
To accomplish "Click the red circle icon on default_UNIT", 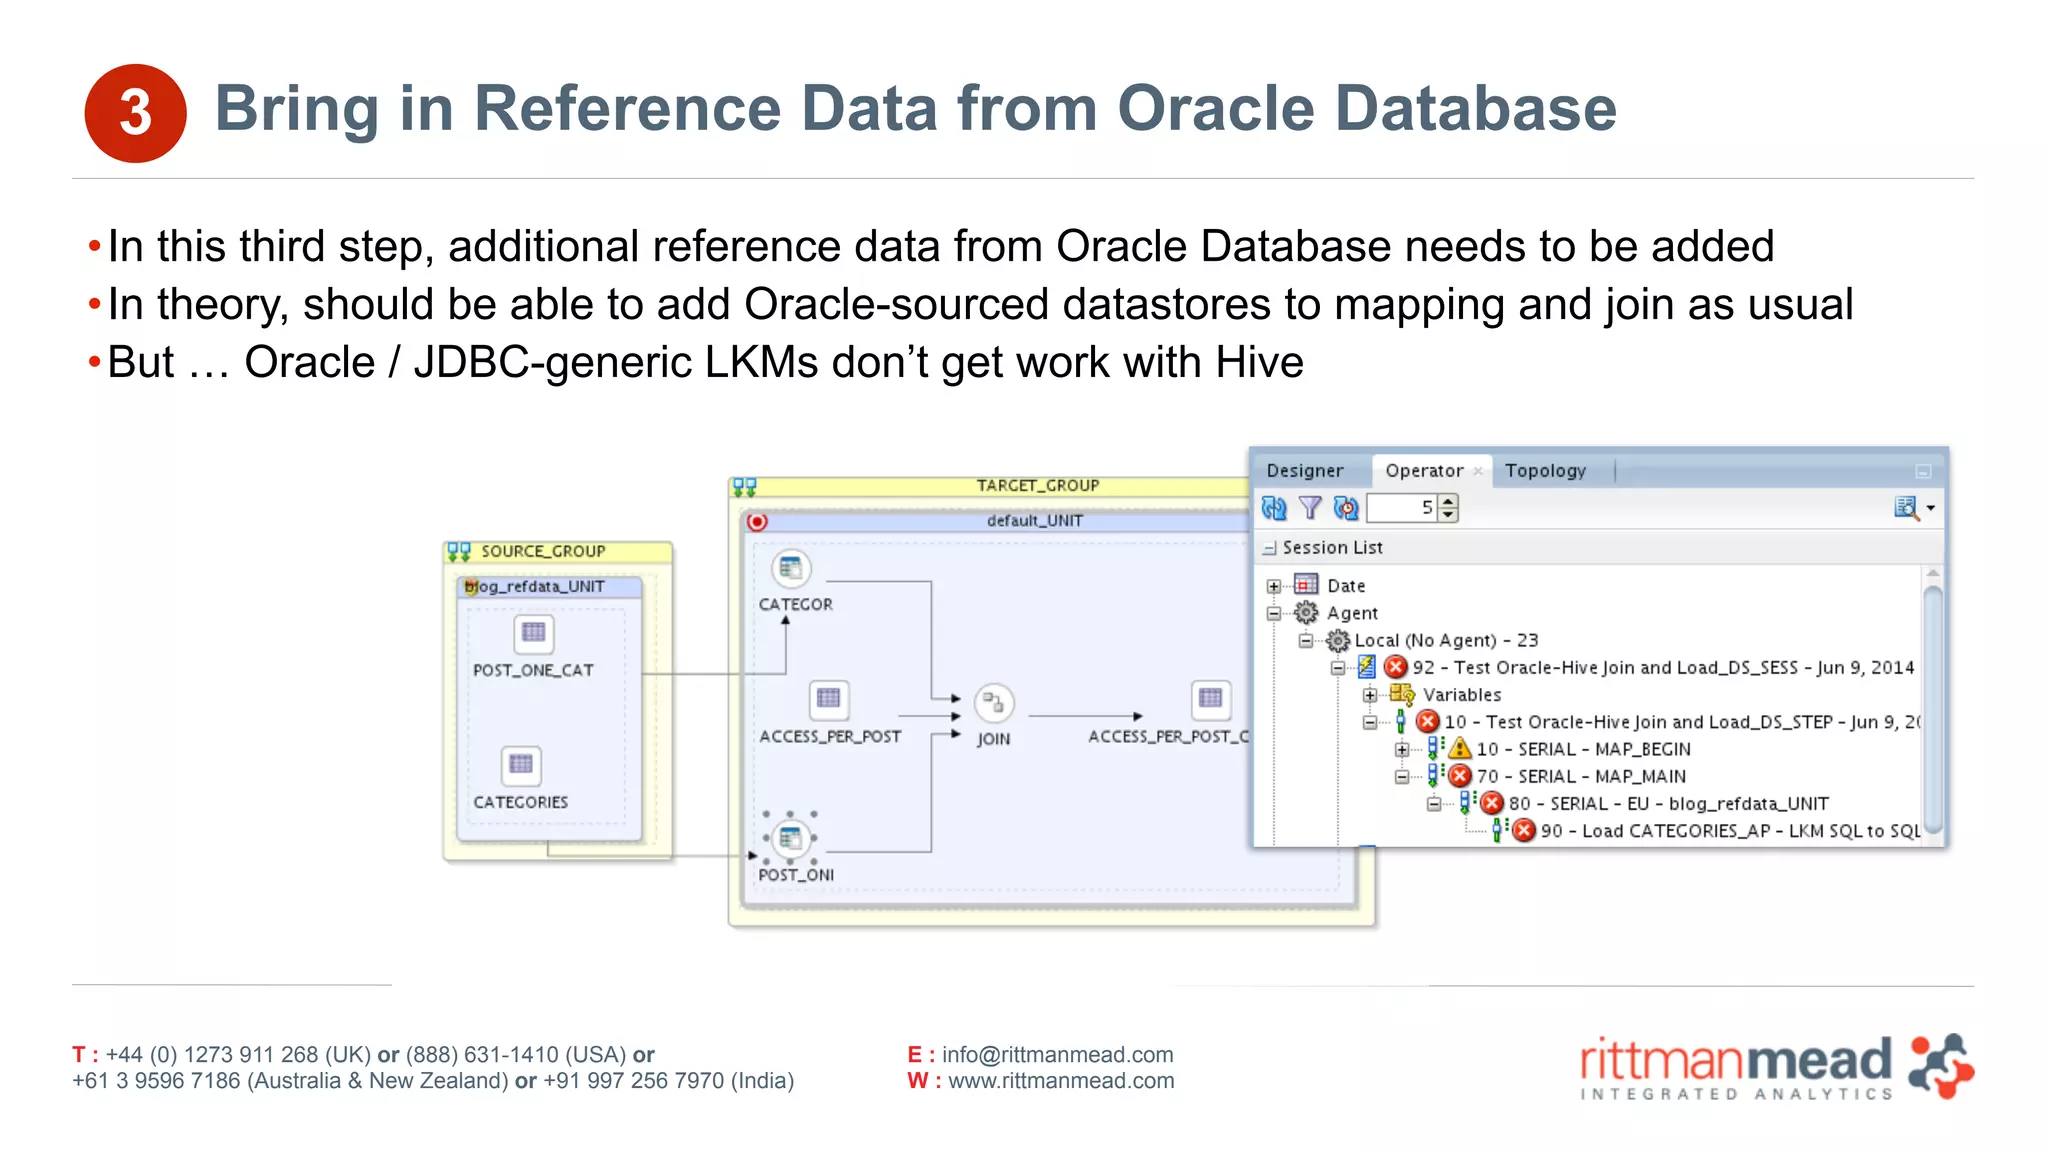I will [757, 522].
